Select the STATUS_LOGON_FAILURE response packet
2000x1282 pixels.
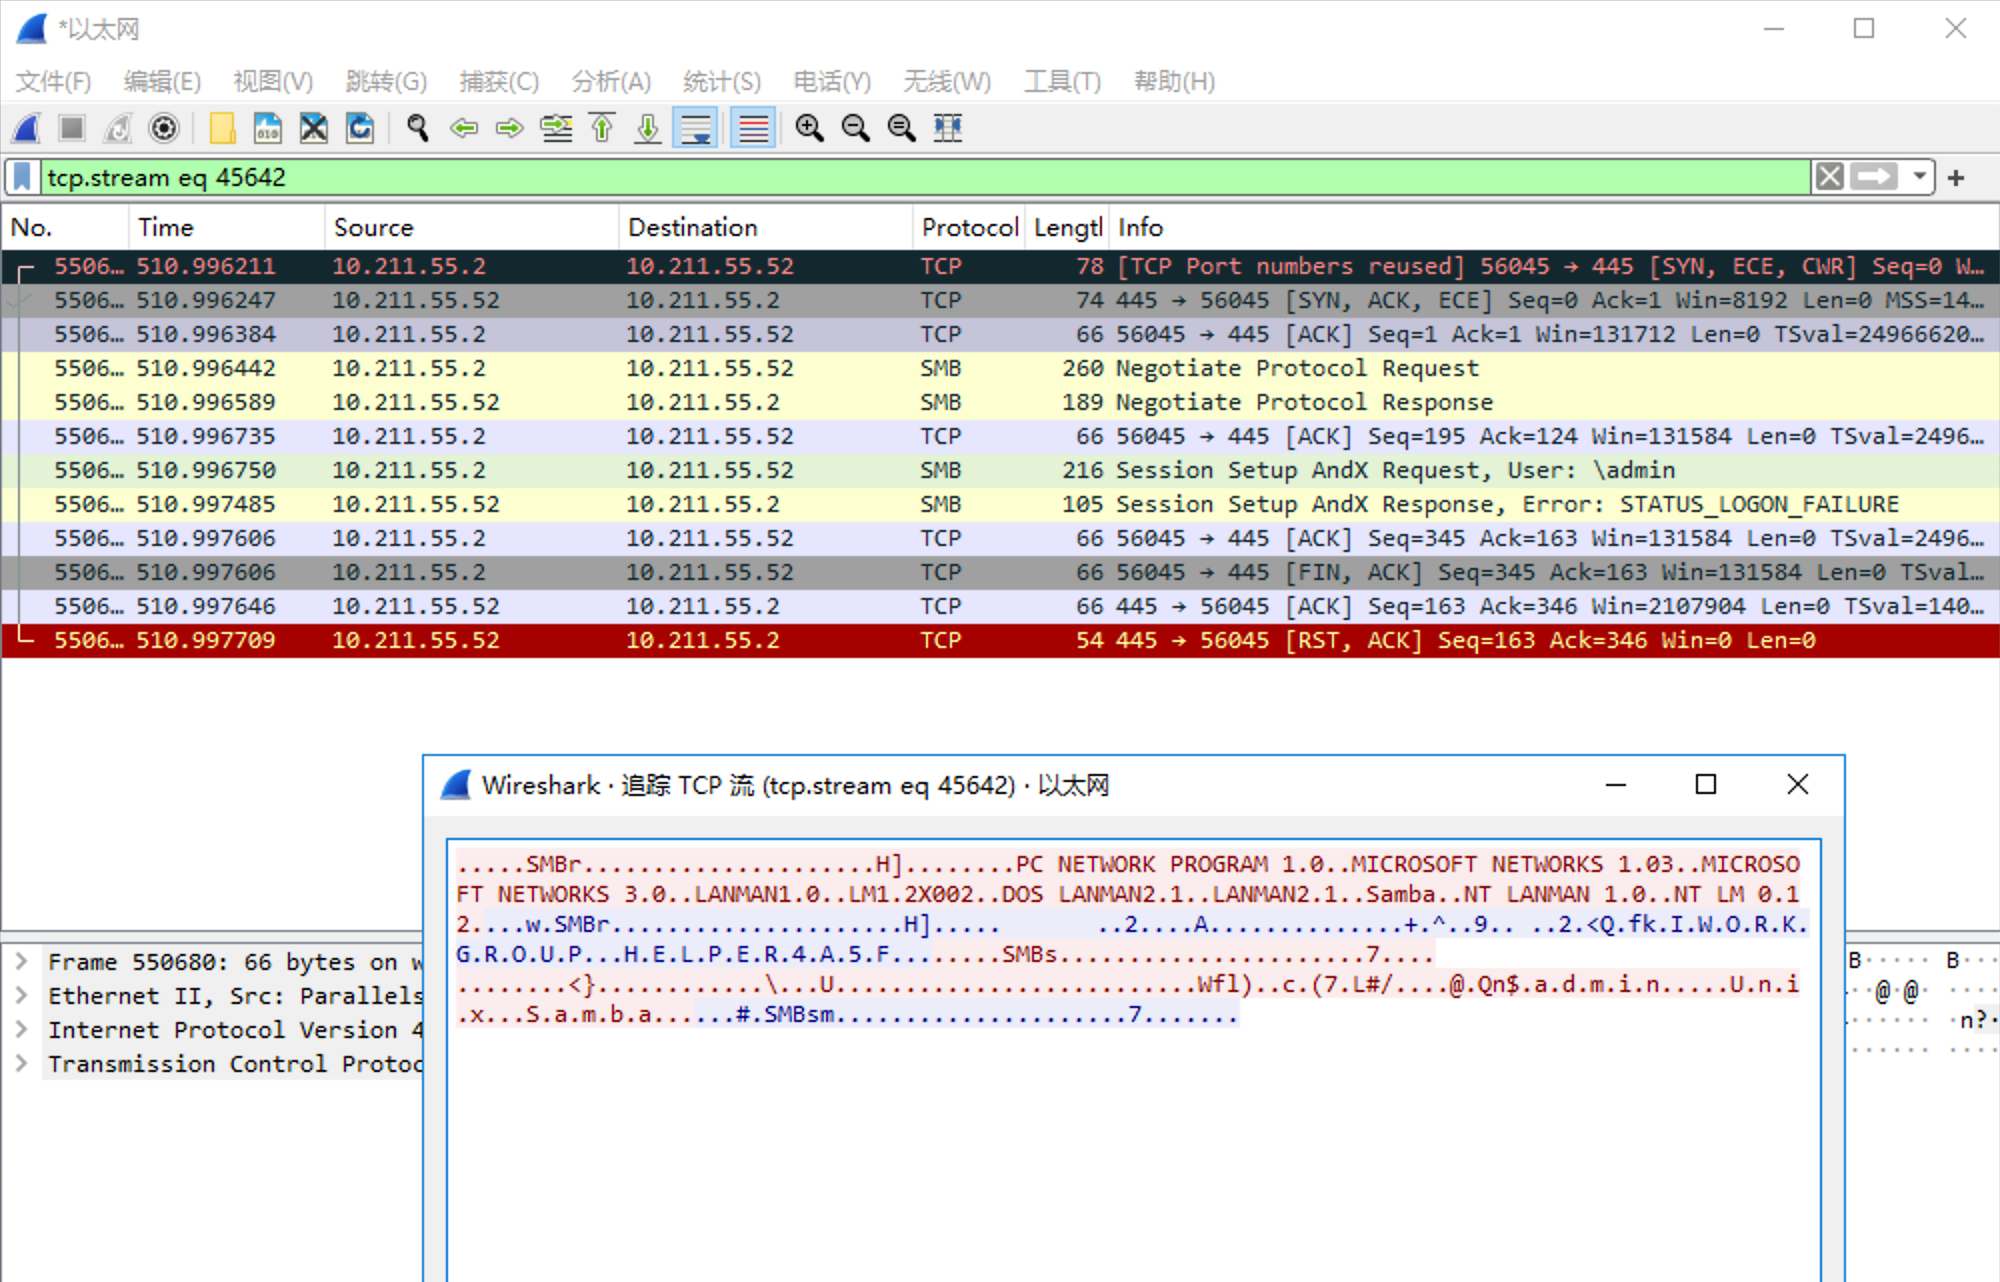tap(1000, 504)
